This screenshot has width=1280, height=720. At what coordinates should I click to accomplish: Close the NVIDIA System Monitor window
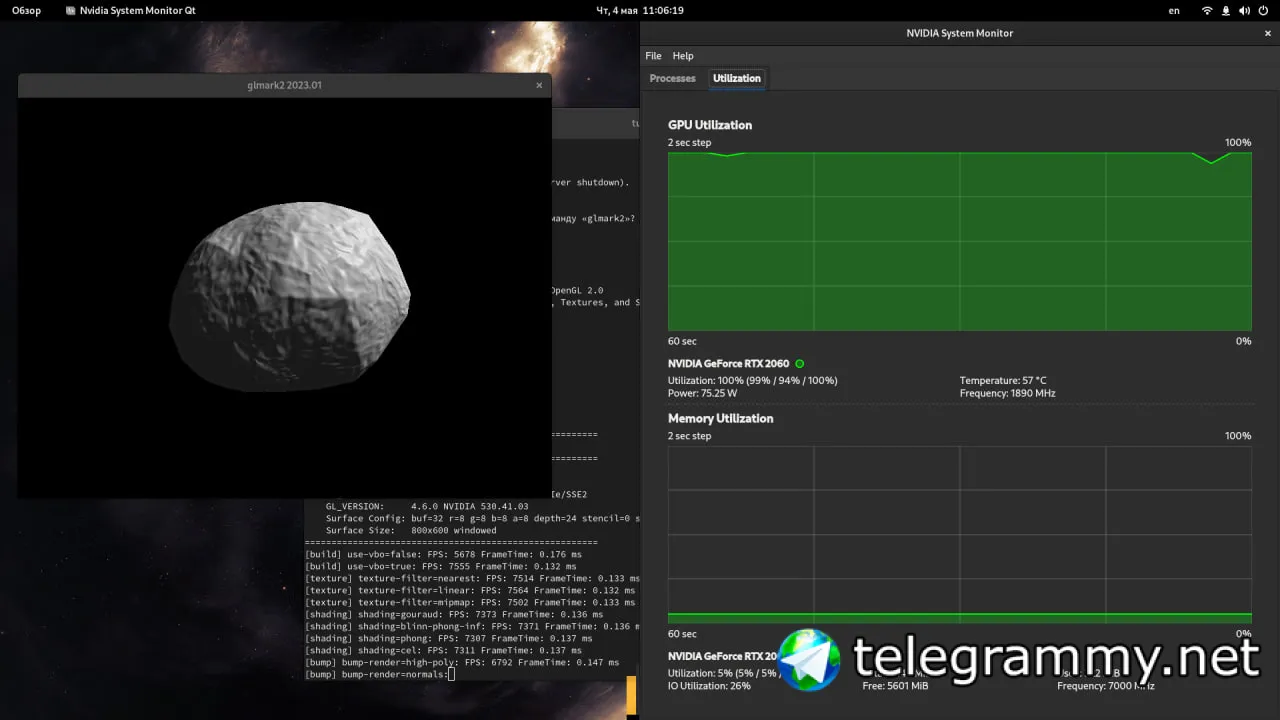tap(1268, 33)
